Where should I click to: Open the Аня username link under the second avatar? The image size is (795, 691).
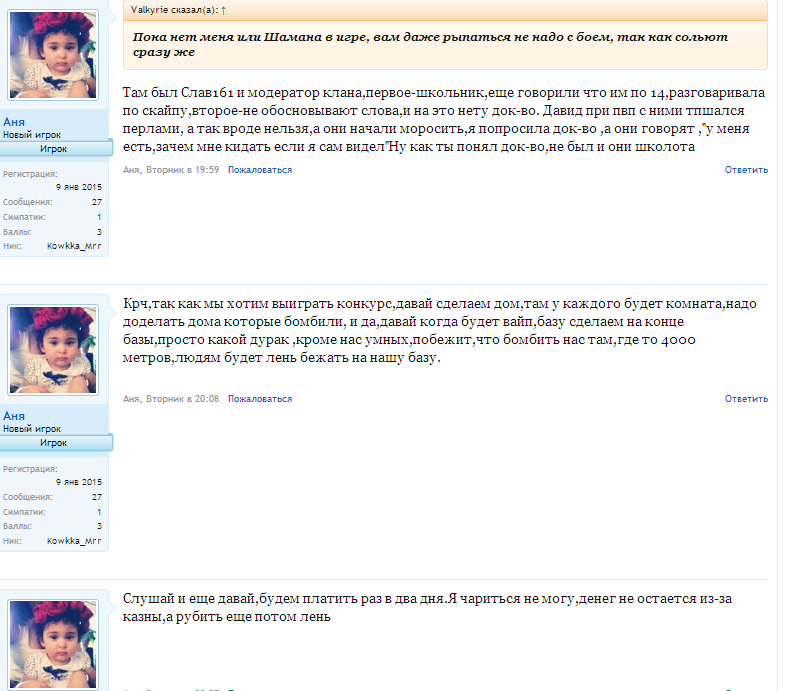pos(14,416)
